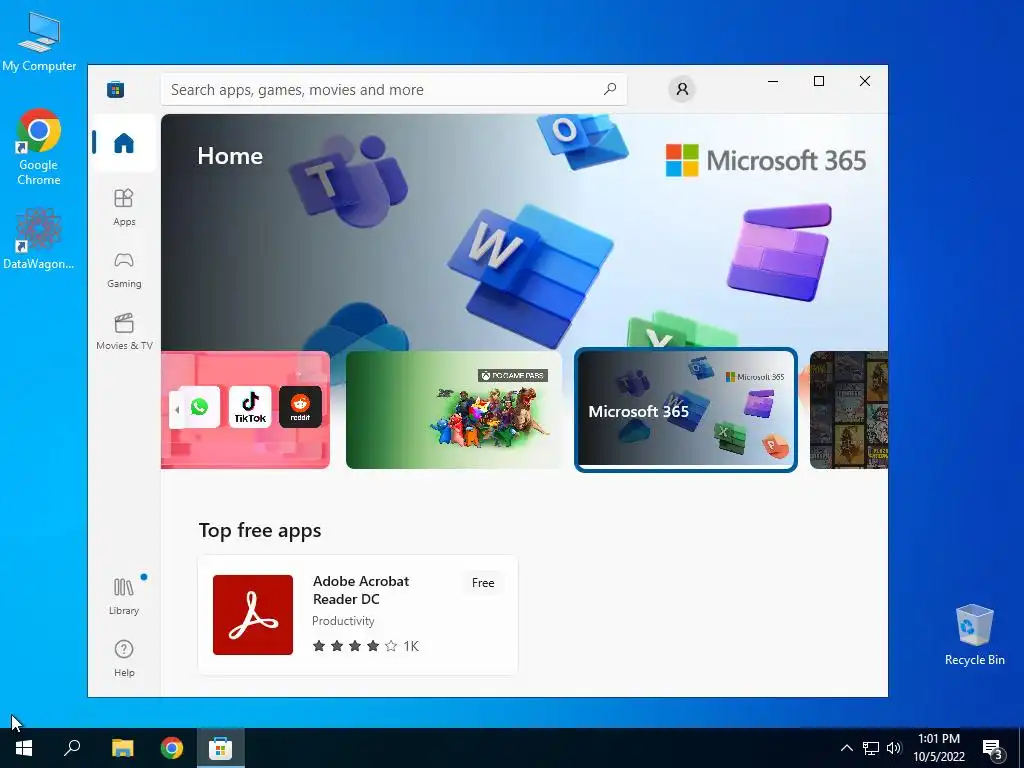The width and height of the screenshot is (1024, 768).
Task: Open taskbar search
Action: [72, 748]
